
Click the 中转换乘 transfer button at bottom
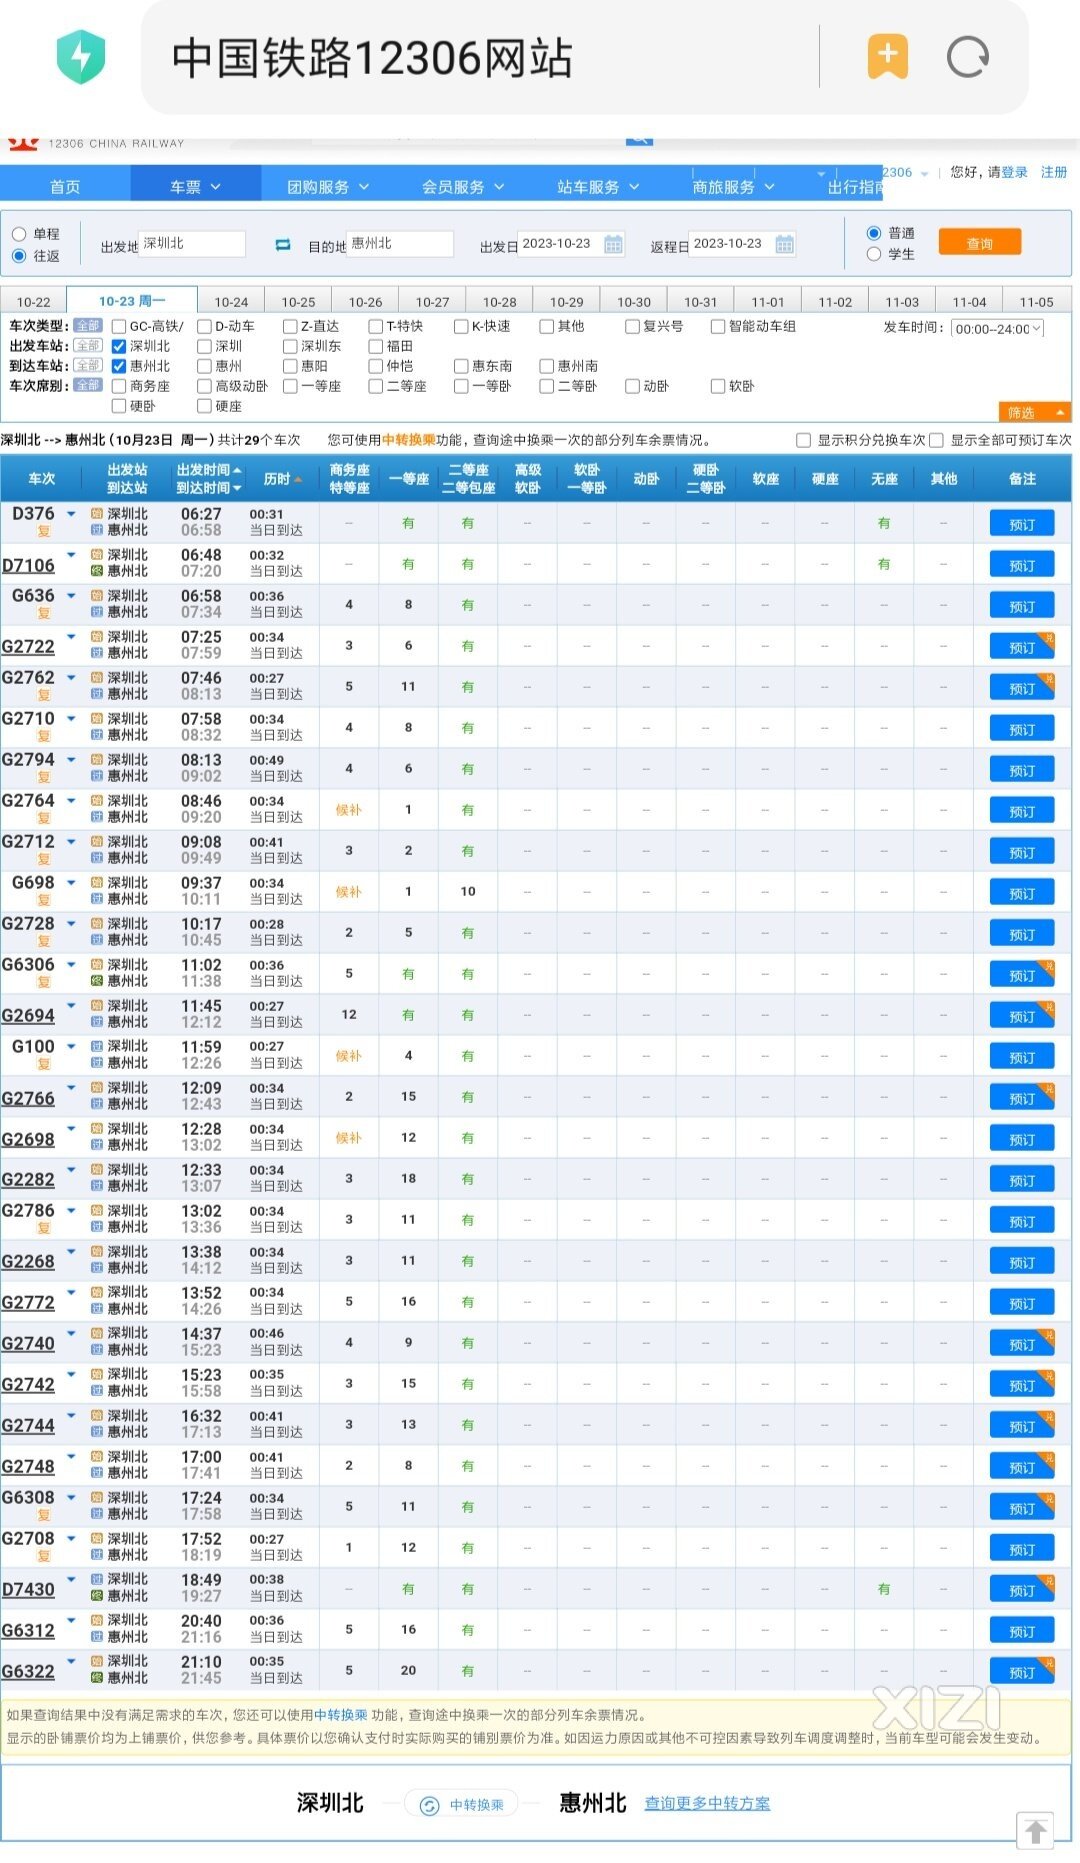(461, 1804)
